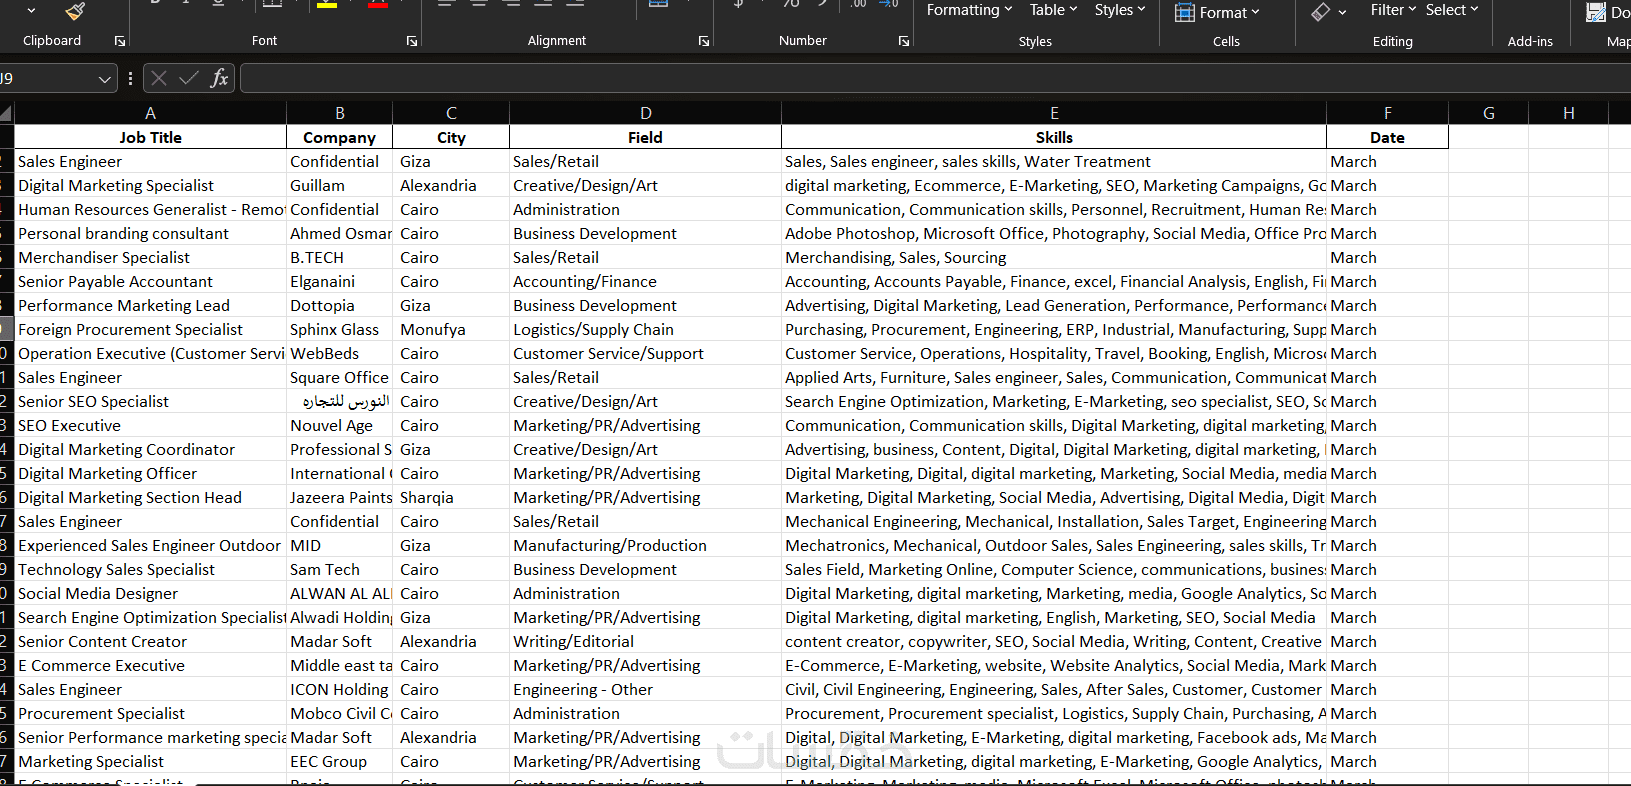The image size is (1631, 786).
Task: Select the Date header cell
Action: click(x=1387, y=137)
